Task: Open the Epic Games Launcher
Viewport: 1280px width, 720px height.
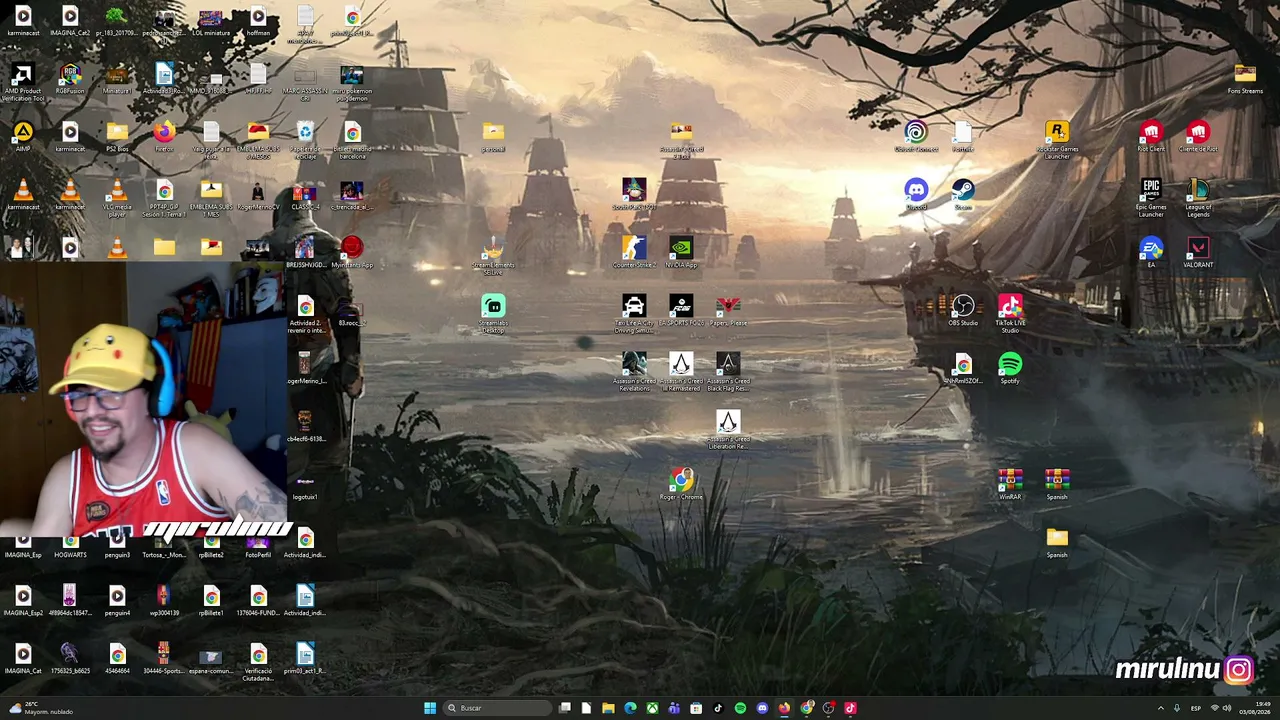Action: tap(1151, 199)
